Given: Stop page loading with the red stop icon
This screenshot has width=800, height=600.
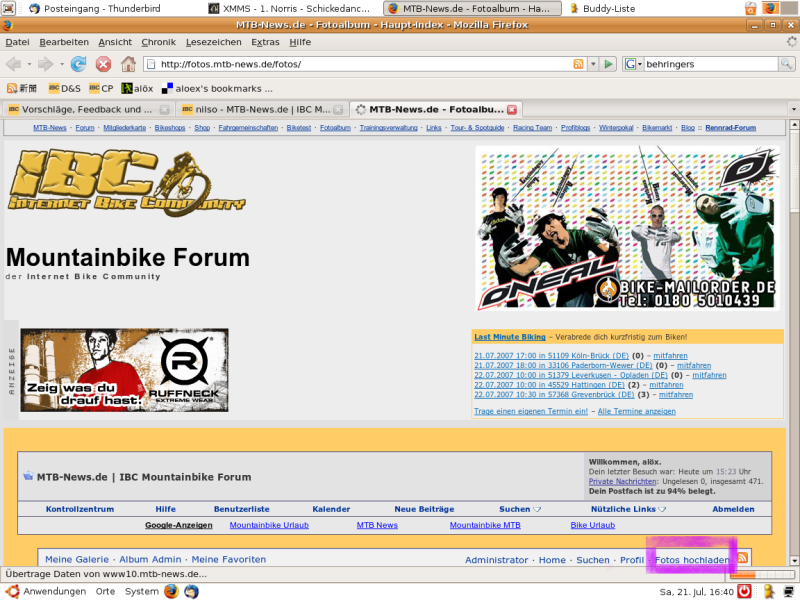Looking at the screenshot, I should (x=103, y=64).
